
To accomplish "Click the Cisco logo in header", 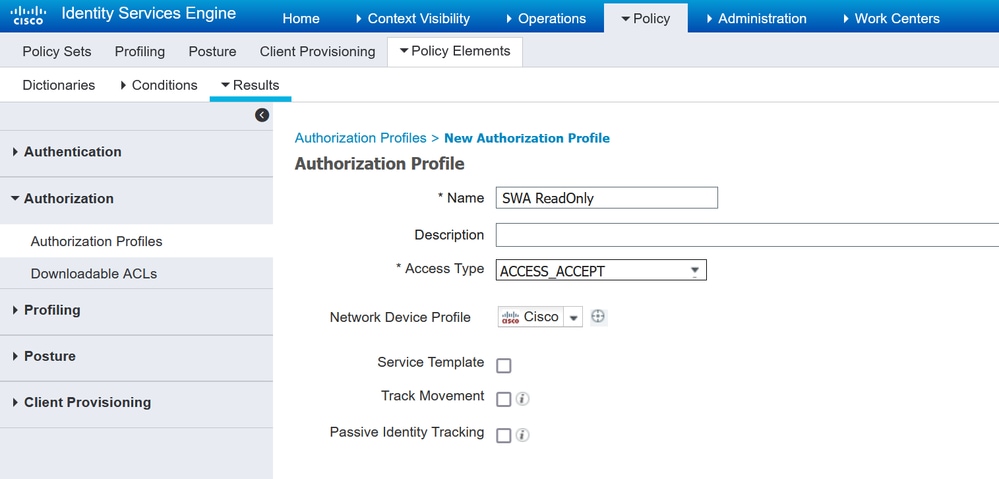I will (28, 15).
